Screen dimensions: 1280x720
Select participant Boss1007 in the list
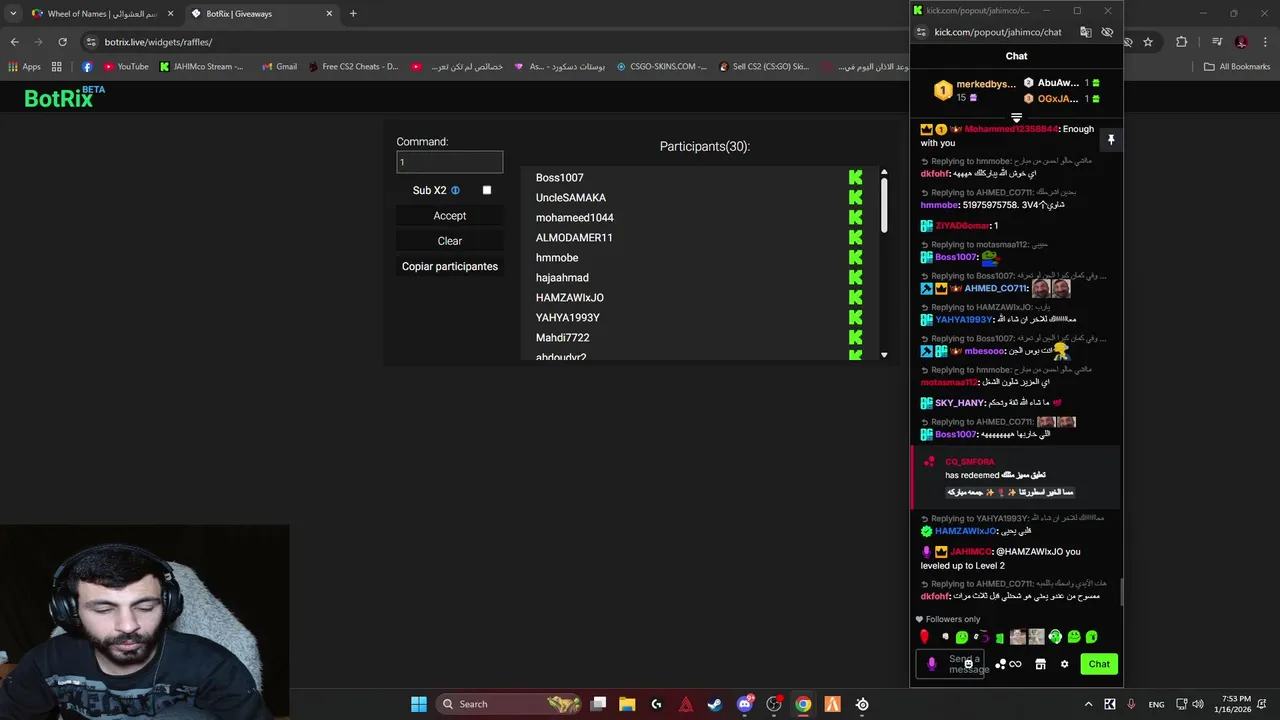[559, 178]
